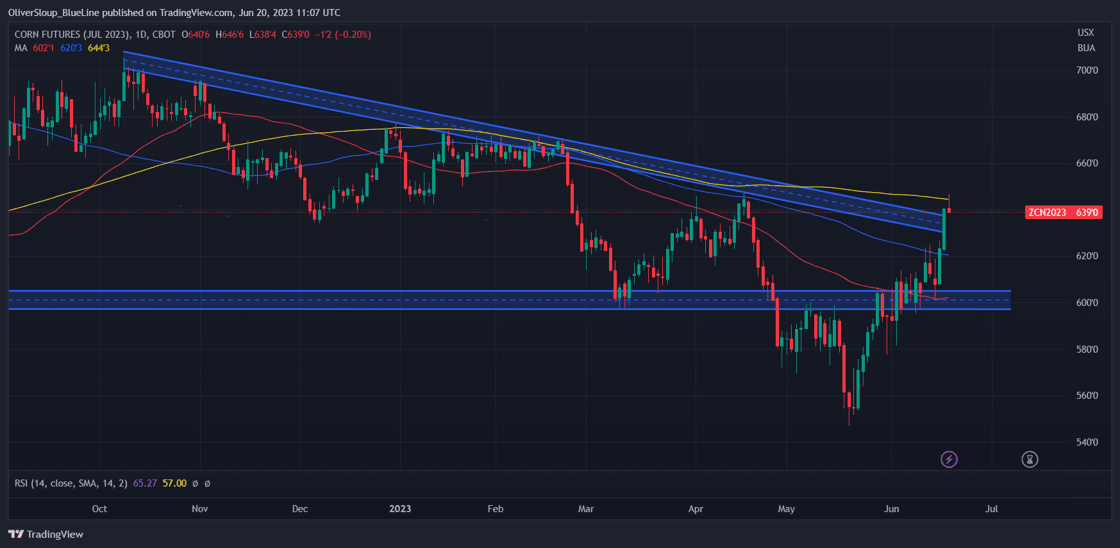Click the Jul label on time axis
The height and width of the screenshot is (548, 1120).
991,509
